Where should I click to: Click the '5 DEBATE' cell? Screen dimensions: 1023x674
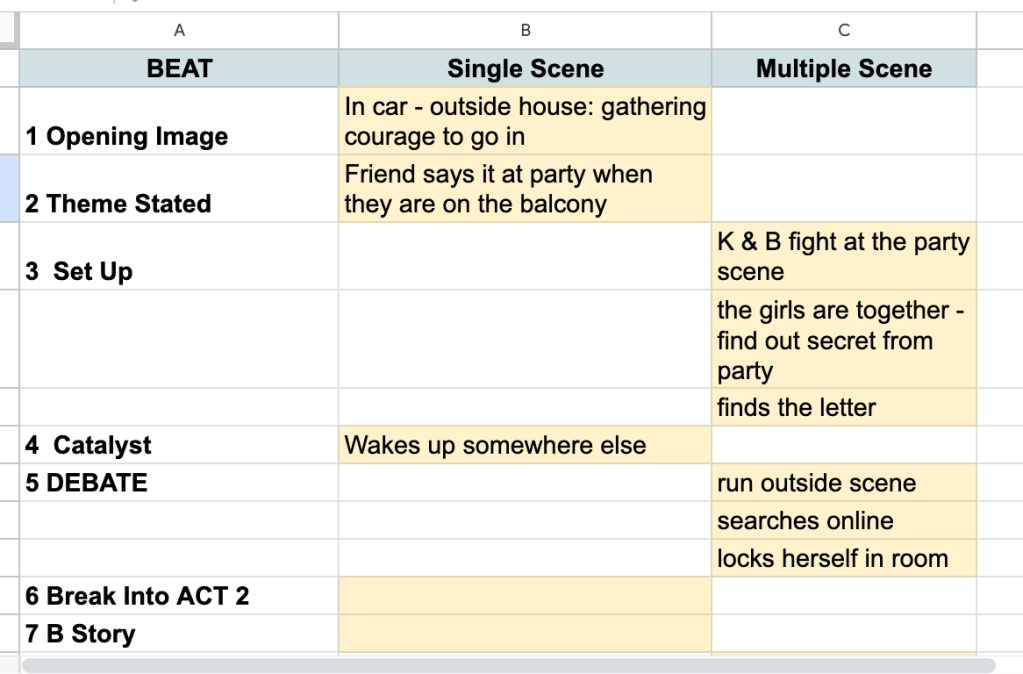[179, 483]
